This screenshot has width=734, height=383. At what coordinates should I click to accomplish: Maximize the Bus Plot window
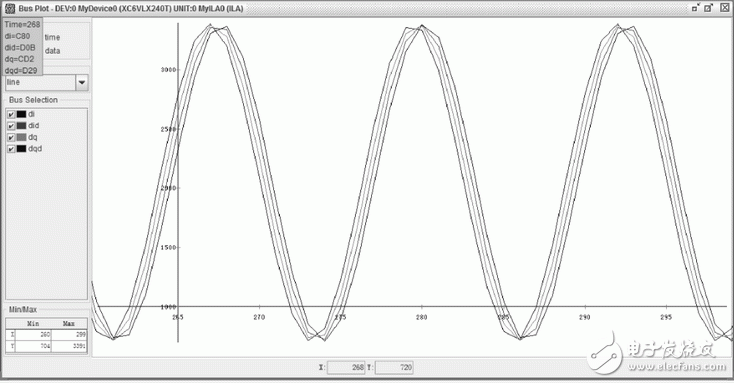709,8
